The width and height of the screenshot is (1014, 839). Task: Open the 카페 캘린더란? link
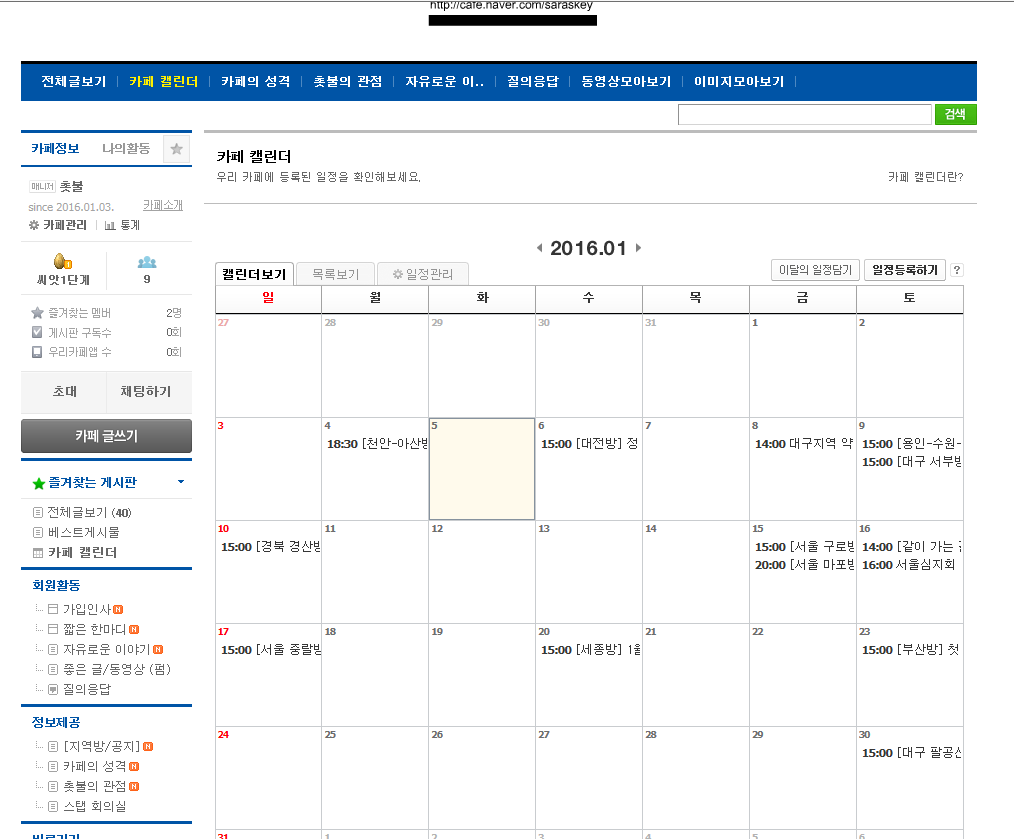(x=925, y=177)
